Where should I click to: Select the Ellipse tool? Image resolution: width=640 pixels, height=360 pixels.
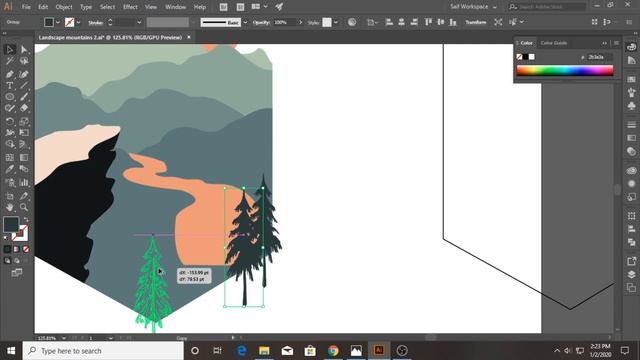tap(10, 97)
